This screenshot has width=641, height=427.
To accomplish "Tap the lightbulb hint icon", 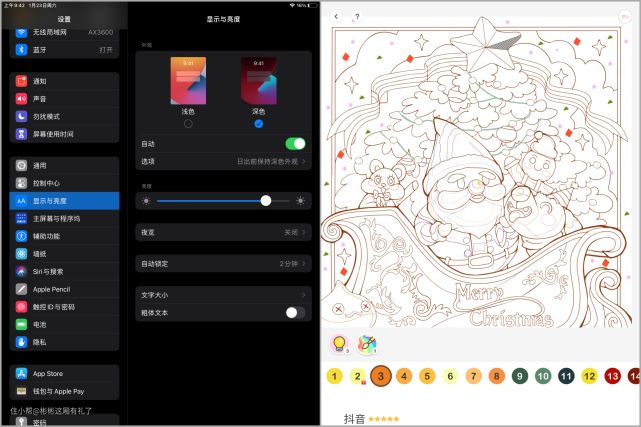I will [338, 343].
